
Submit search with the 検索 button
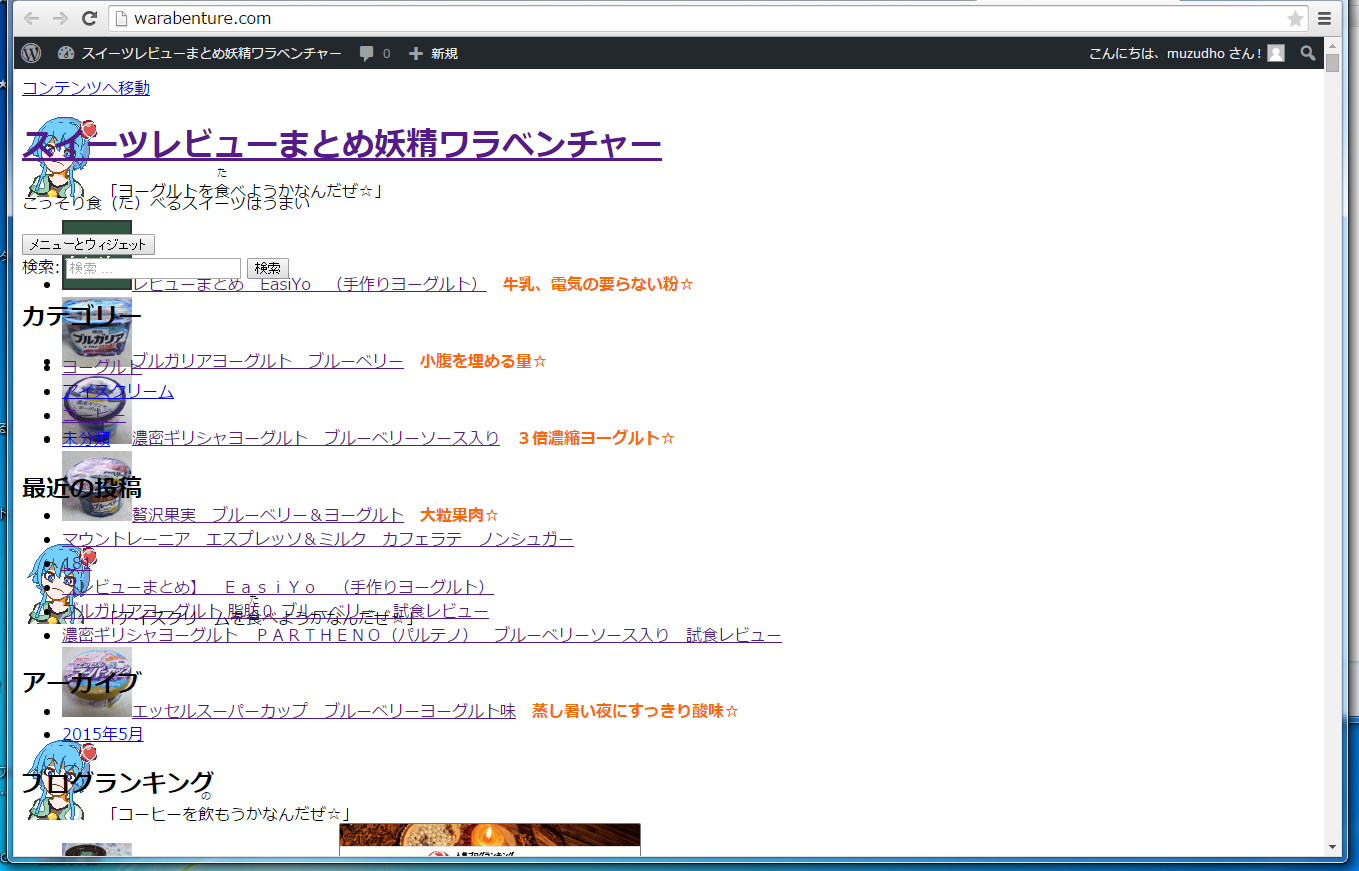[x=268, y=268]
